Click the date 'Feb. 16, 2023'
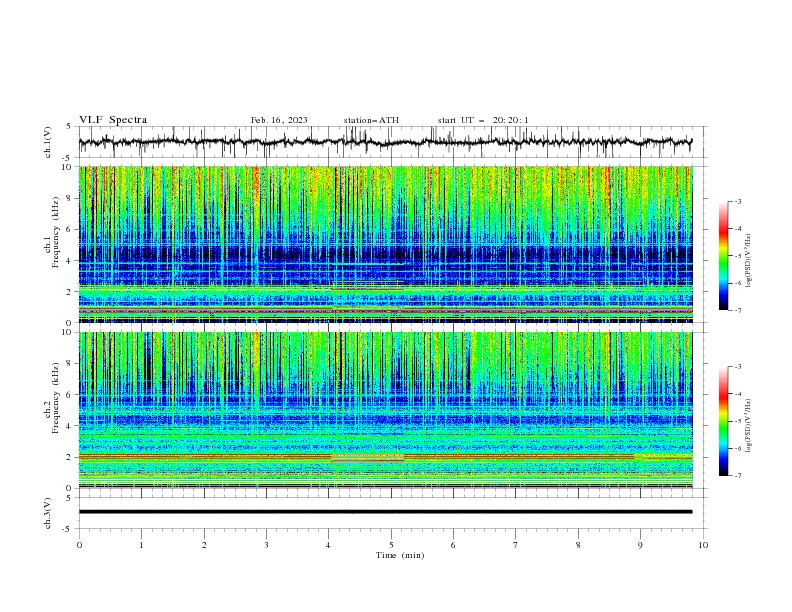 tap(279, 120)
